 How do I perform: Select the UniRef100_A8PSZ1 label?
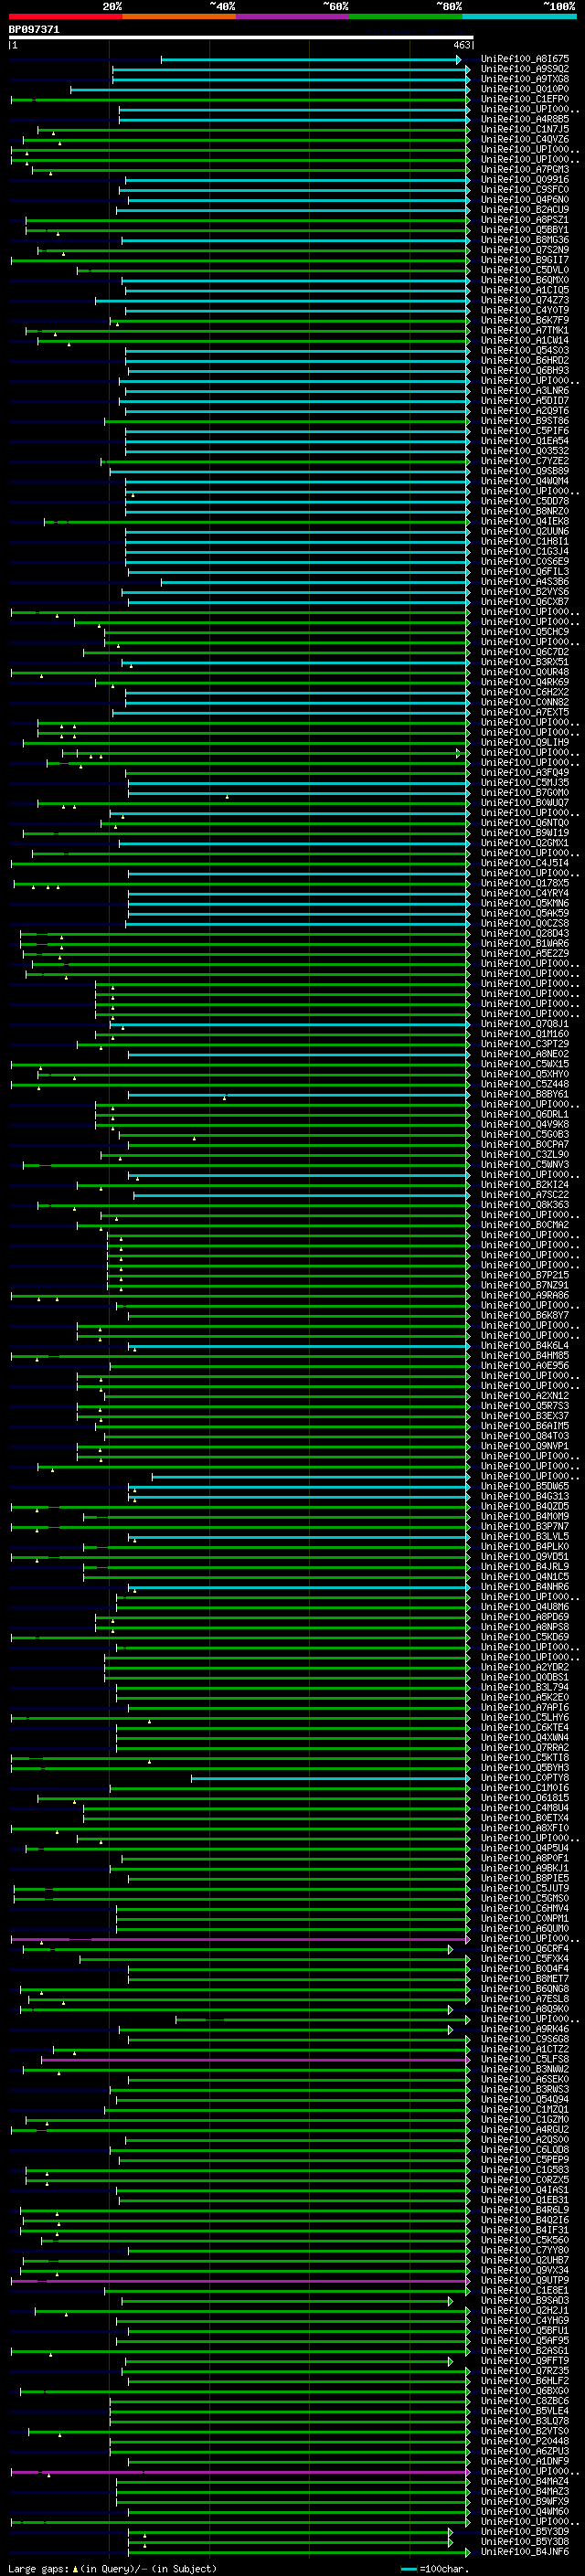[x=525, y=220]
